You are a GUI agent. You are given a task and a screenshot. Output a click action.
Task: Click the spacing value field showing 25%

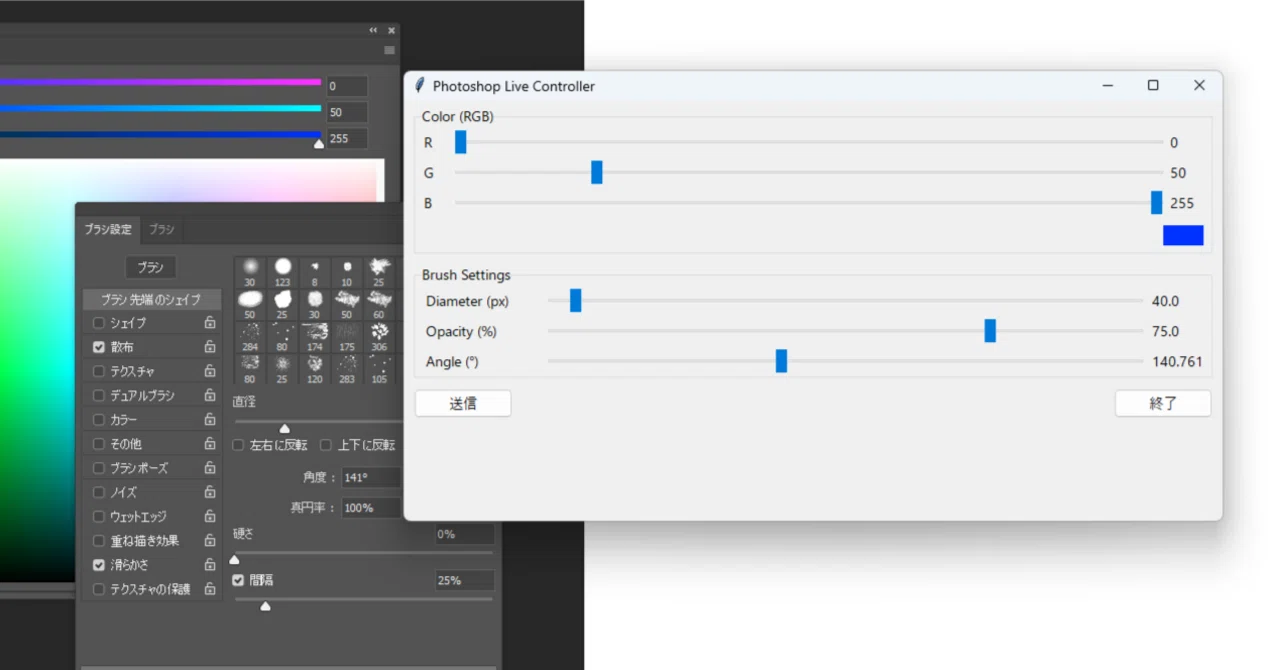pos(464,580)
